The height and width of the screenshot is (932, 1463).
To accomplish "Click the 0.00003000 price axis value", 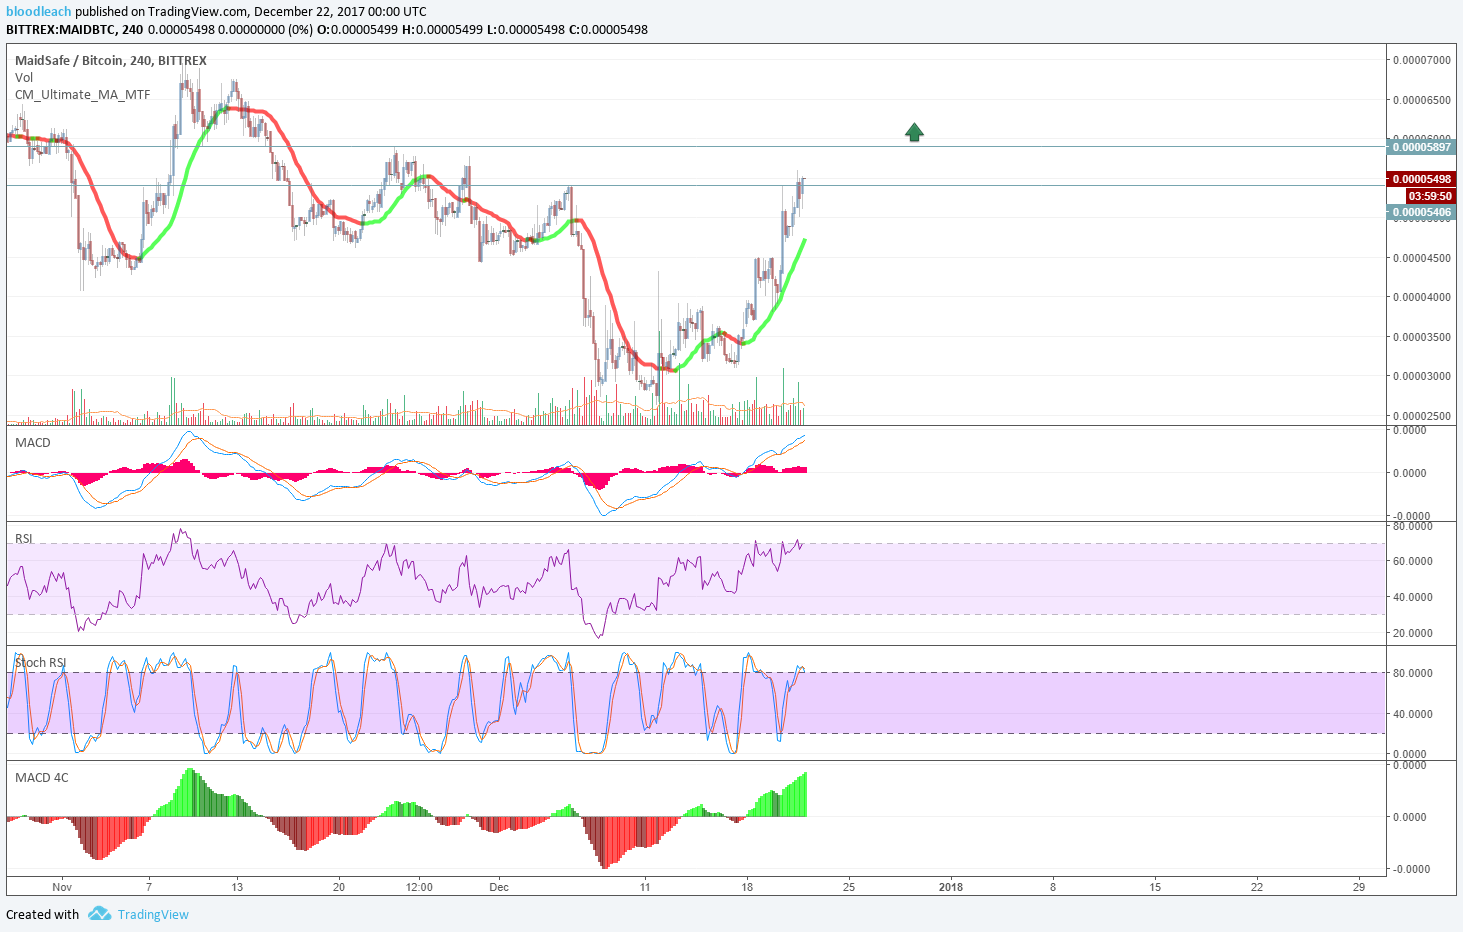I will (x=1422, y=376).
